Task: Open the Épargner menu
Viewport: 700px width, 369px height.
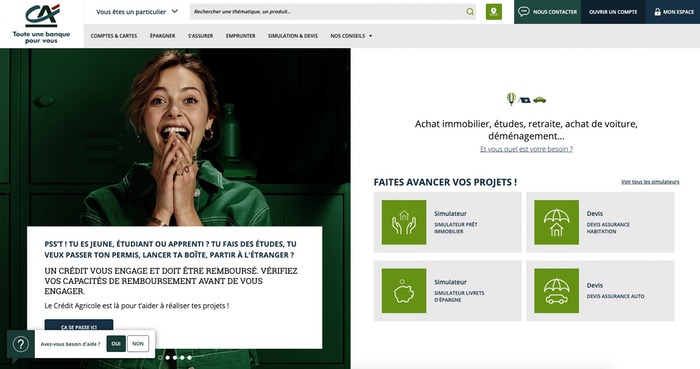Action: click(162, 36)
